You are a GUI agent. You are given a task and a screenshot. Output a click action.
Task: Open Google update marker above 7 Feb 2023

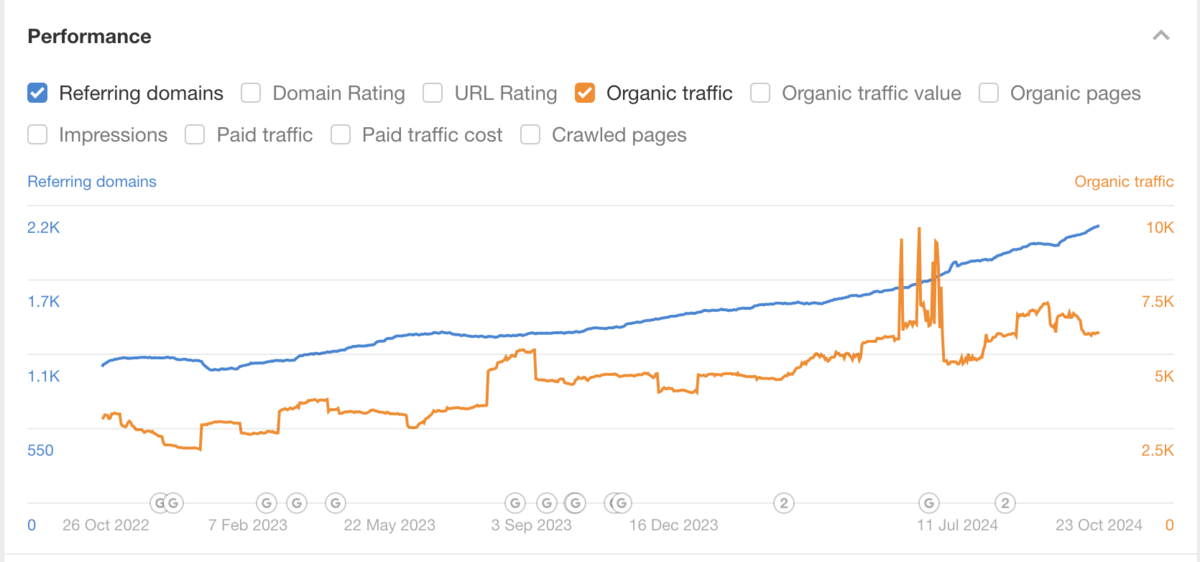(267, 502)
